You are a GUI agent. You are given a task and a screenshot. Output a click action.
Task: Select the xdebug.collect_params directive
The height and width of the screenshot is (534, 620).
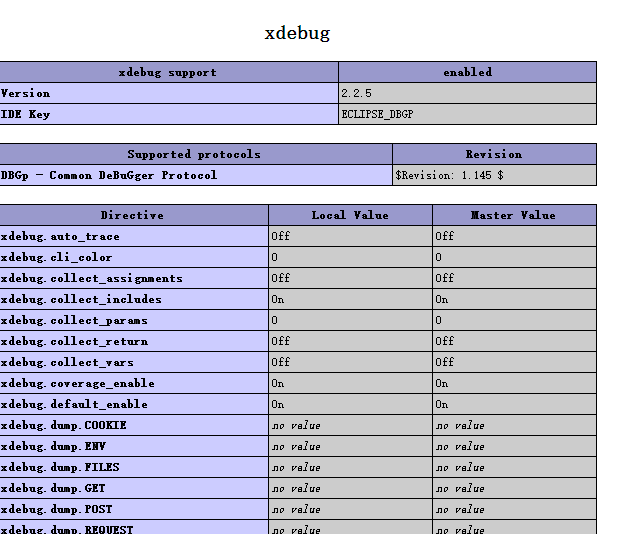coord(74,320)
